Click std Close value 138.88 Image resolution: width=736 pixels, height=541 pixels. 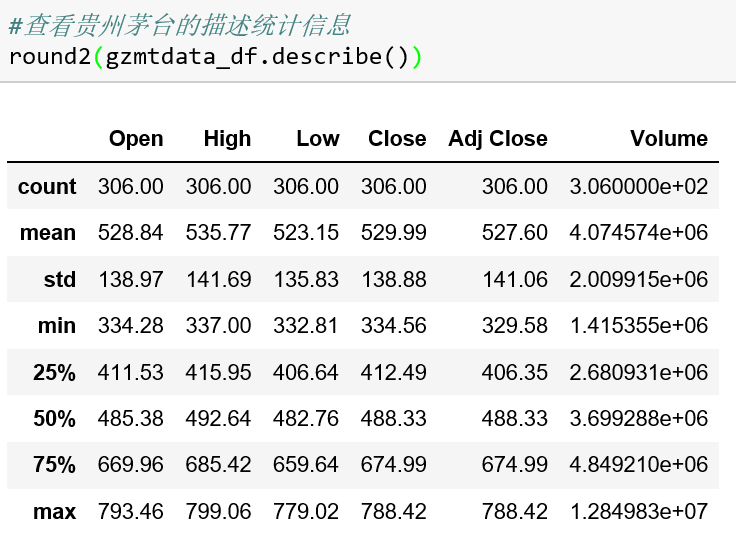(394, 279)
